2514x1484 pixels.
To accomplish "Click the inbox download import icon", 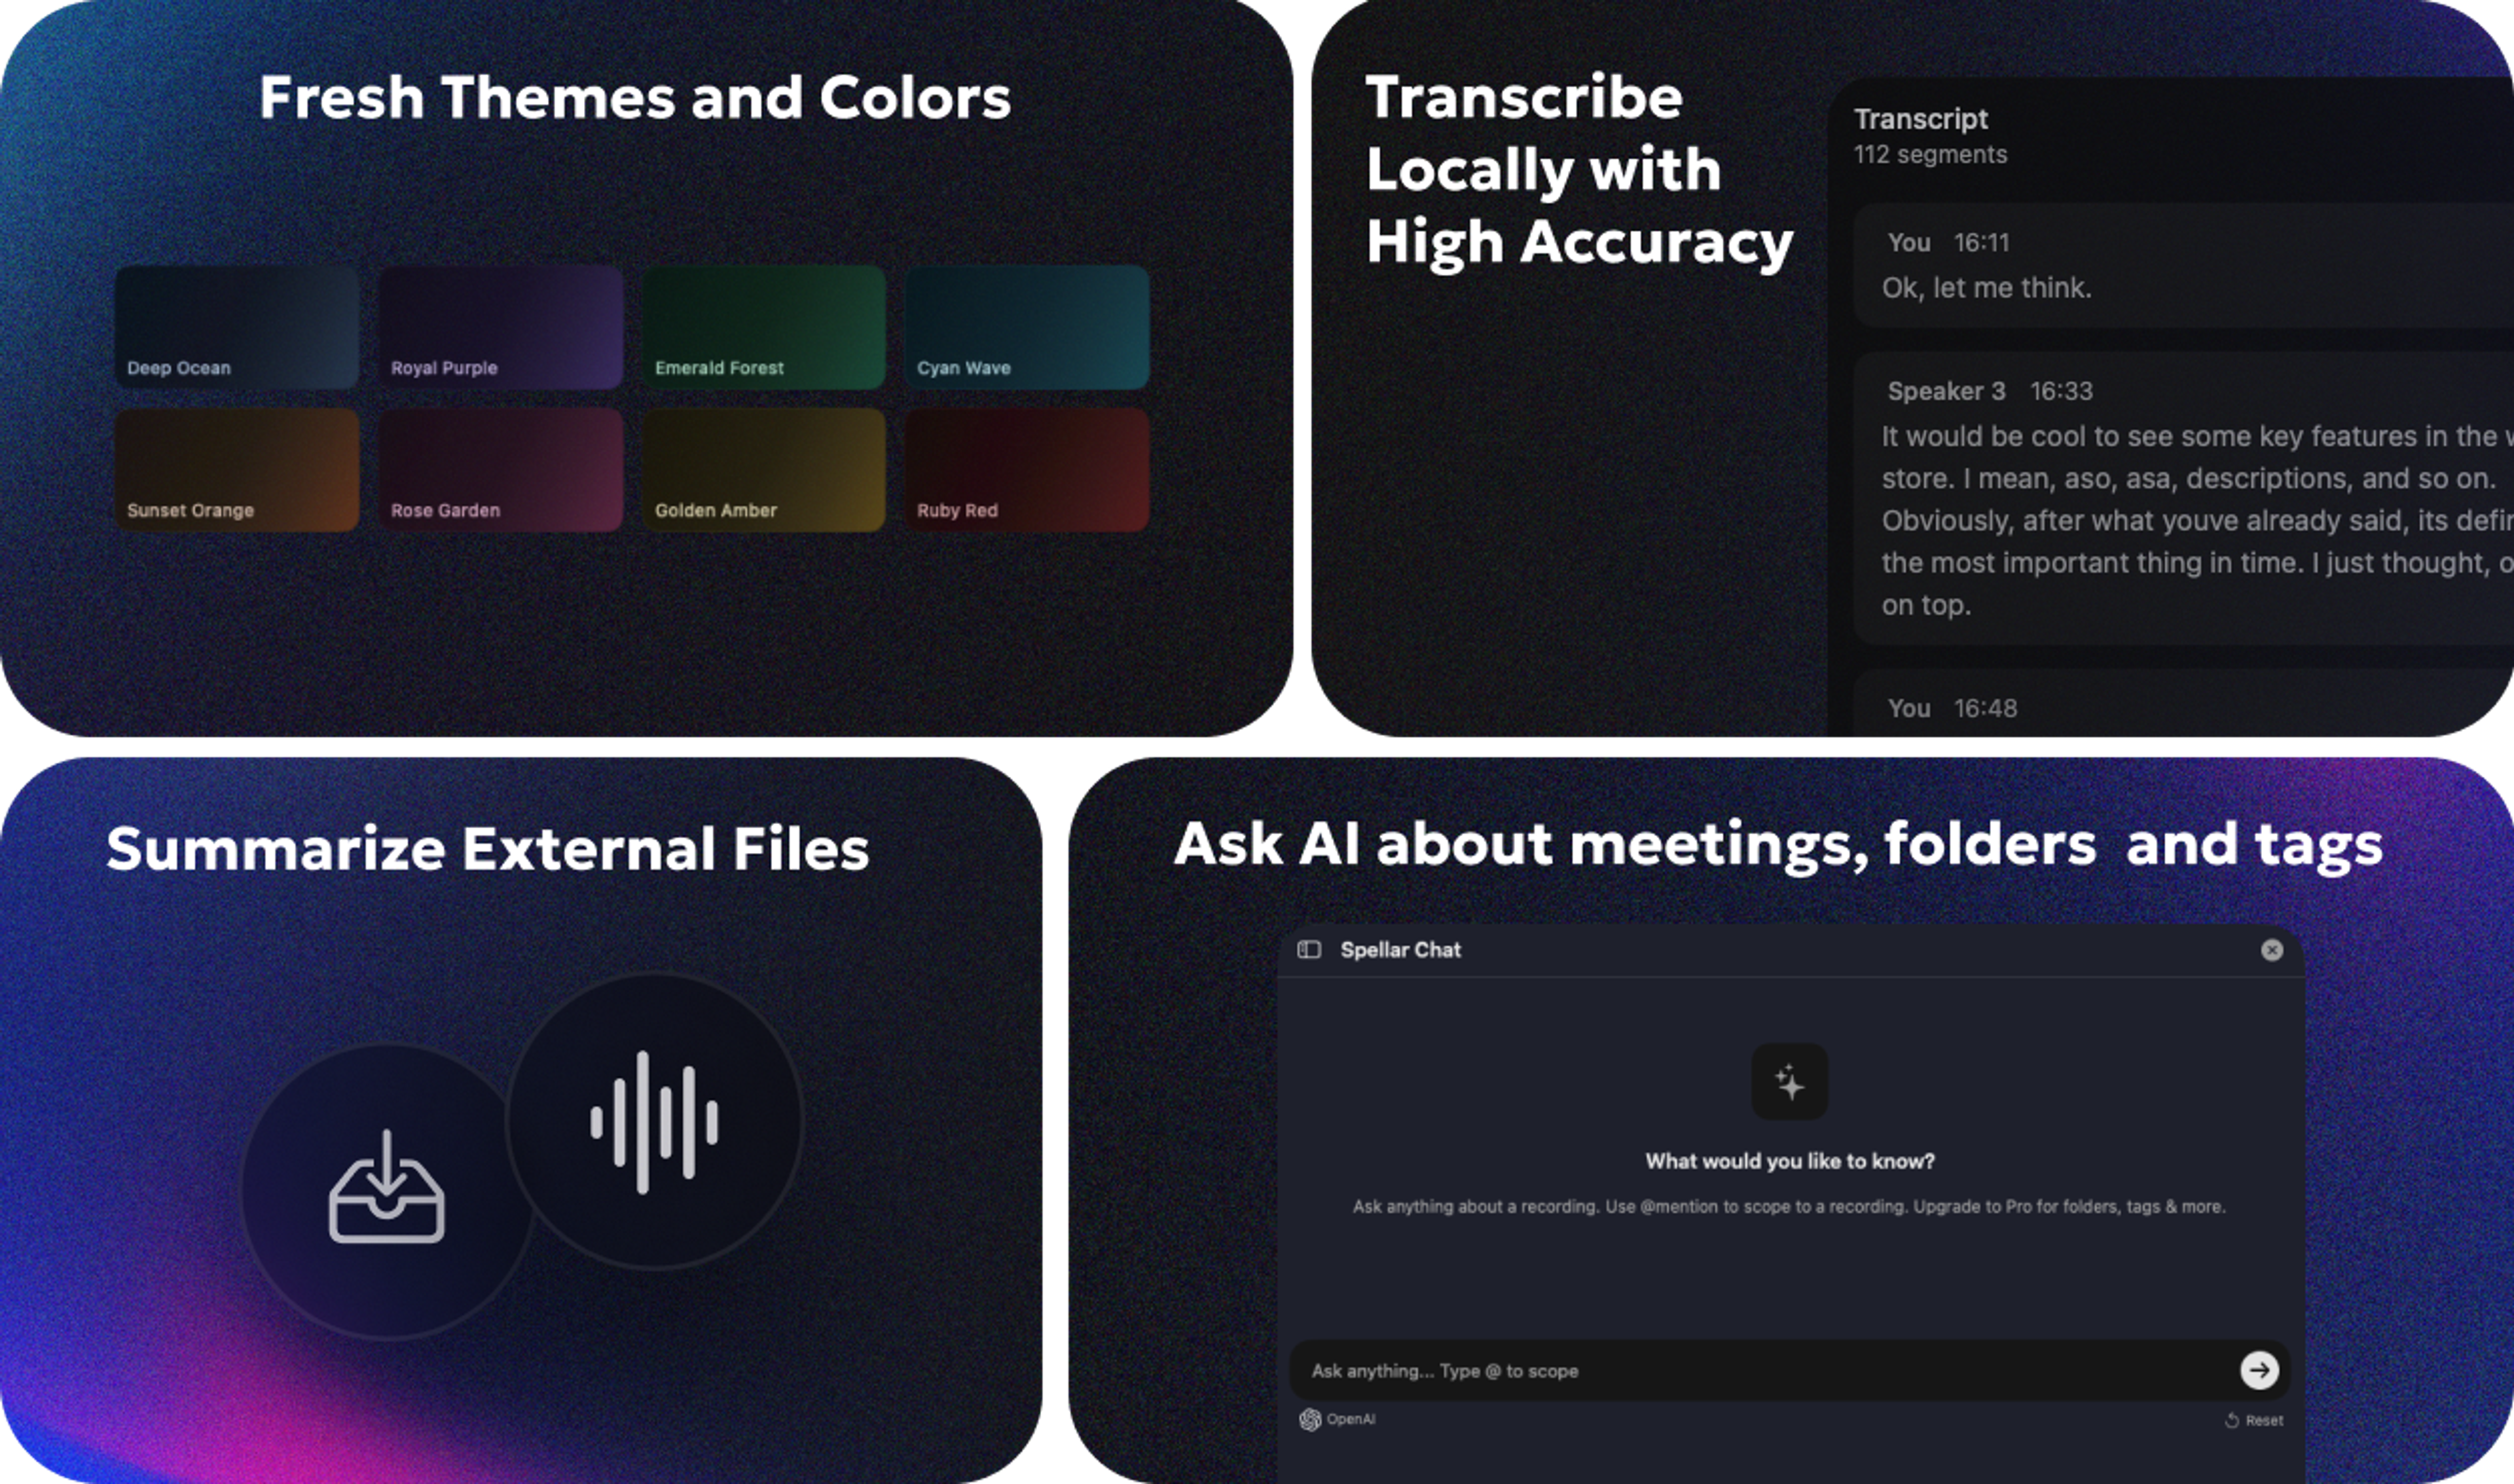I will tap(387, 1187).
